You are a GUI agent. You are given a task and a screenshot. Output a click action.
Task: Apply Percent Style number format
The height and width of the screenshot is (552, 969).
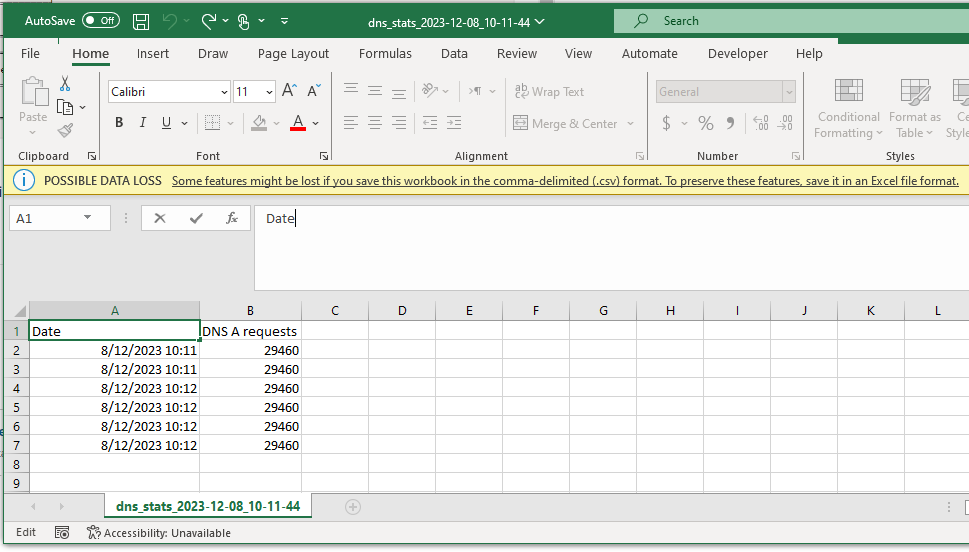pos(706,123)
